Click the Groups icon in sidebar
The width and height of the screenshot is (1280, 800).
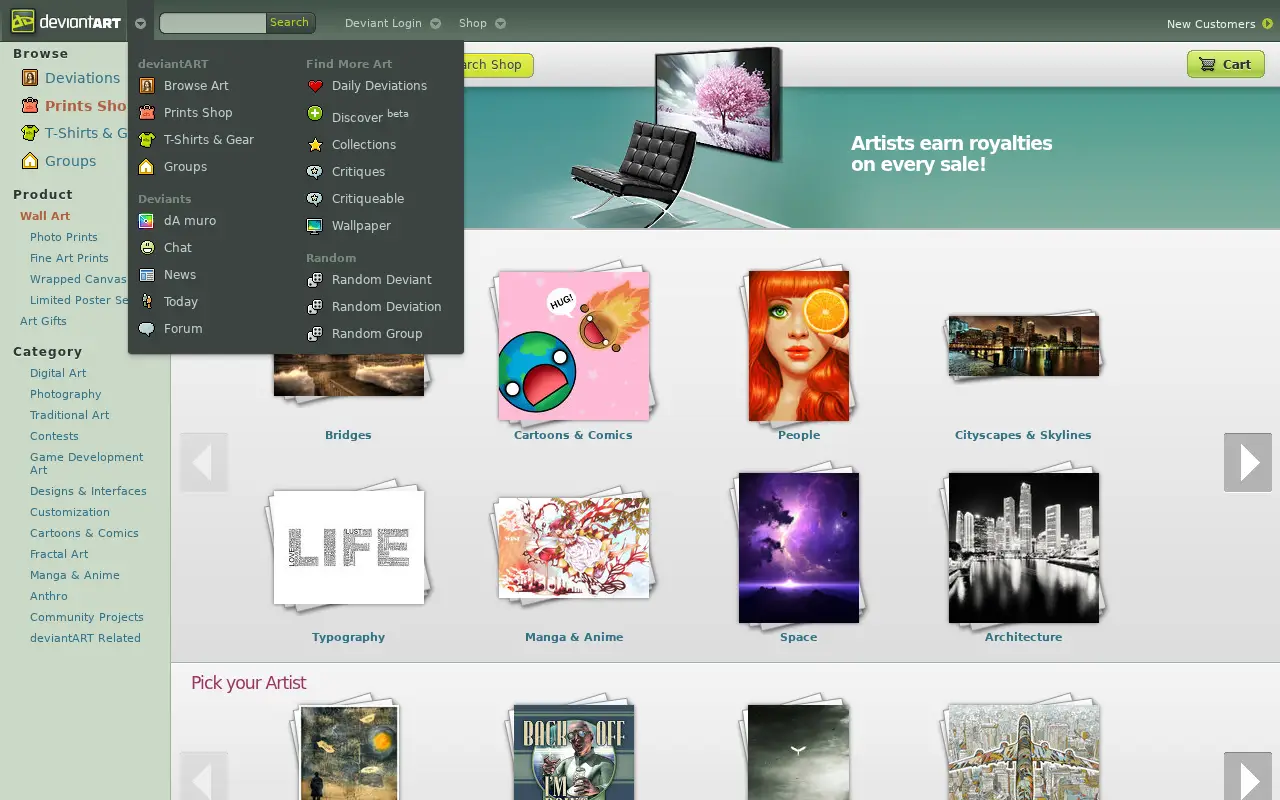point(30,161)
